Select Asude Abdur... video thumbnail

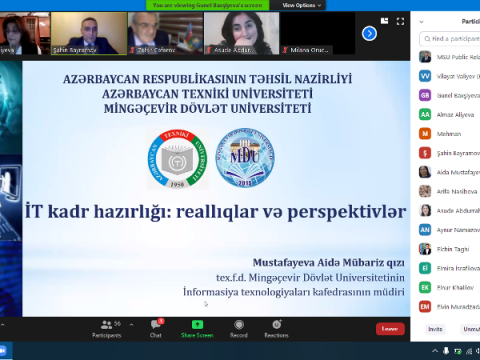242,33
